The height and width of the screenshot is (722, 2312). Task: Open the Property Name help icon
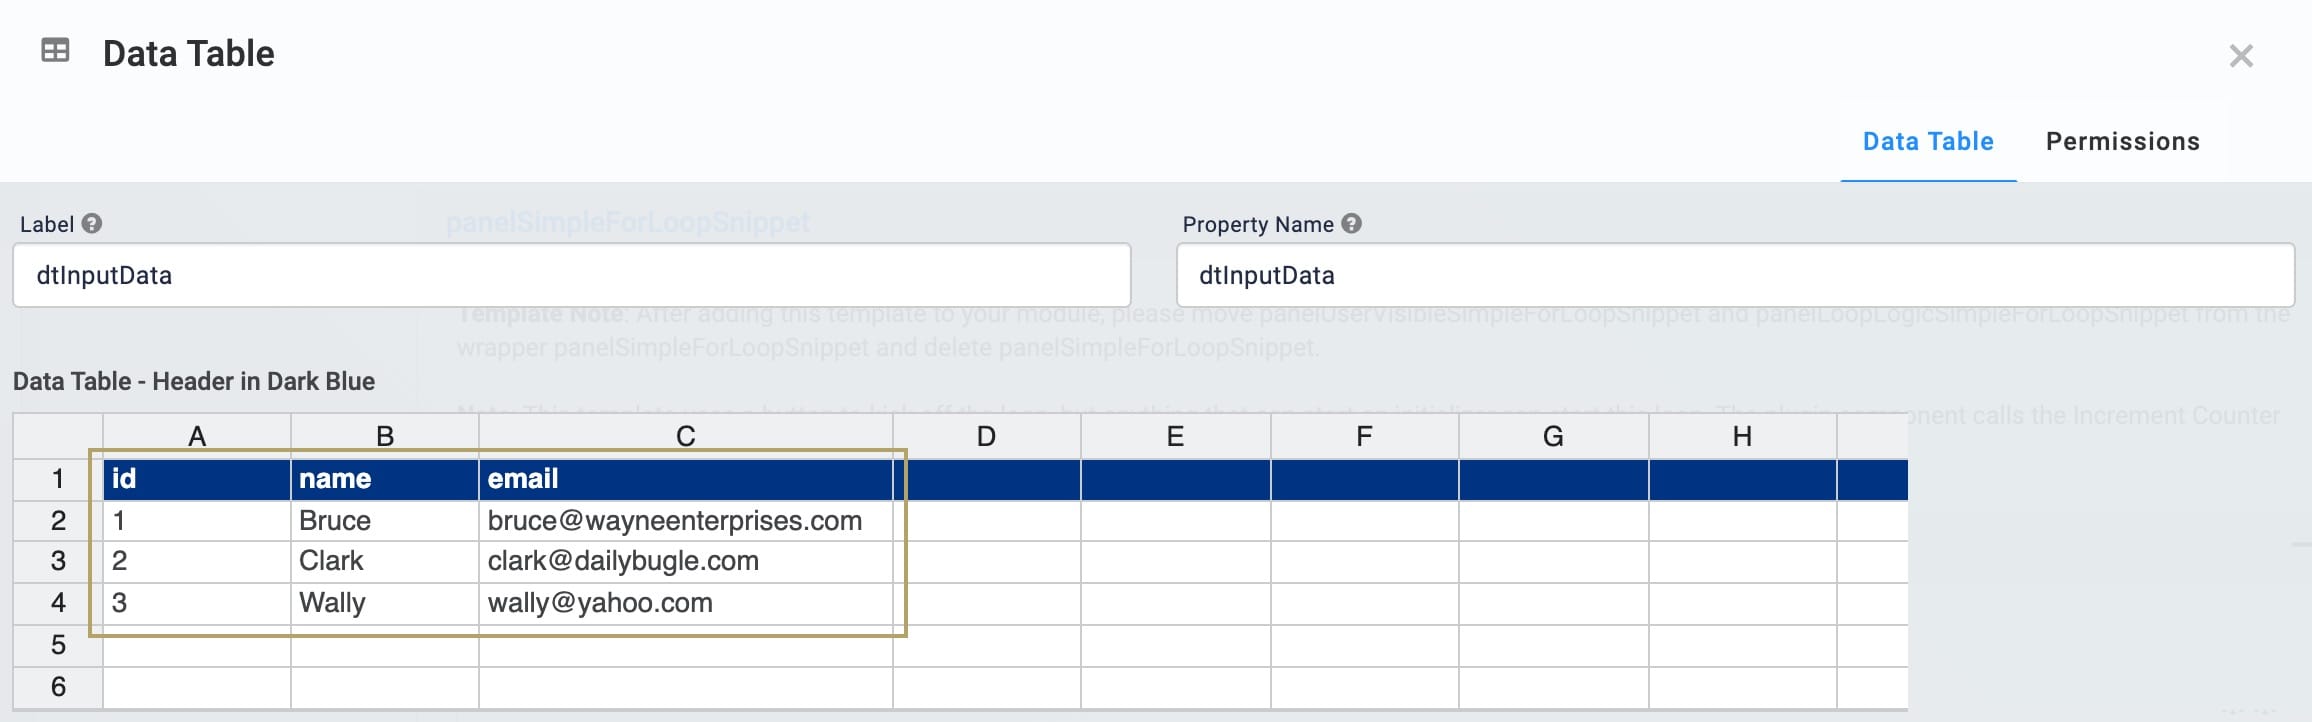click(x=1351, y=223)
